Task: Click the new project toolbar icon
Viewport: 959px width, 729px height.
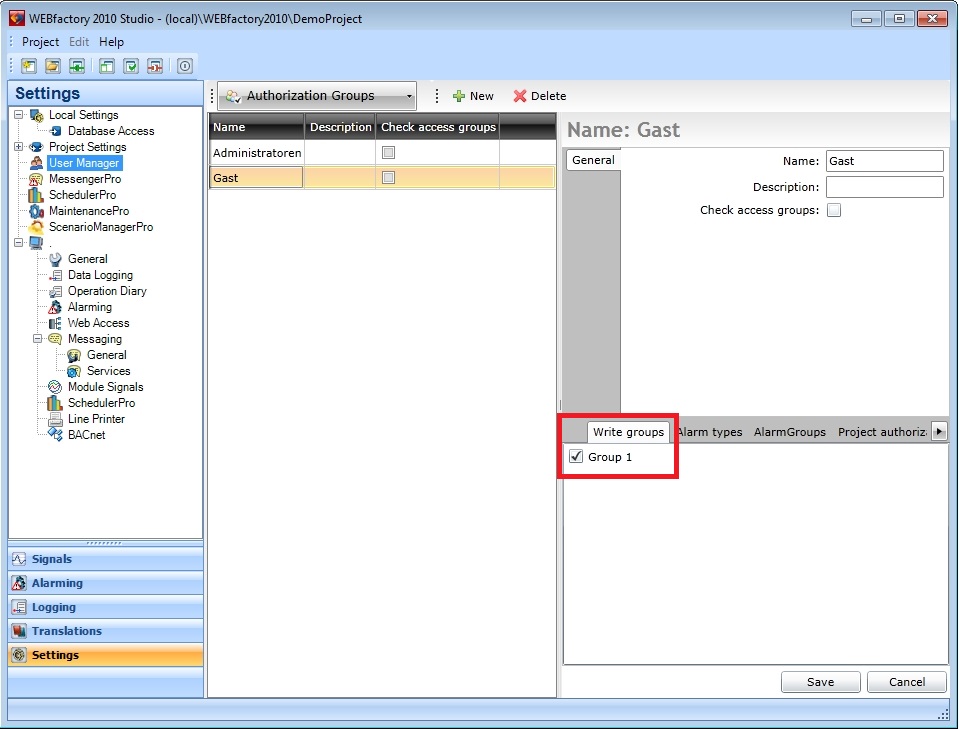Action: [x=29, y=66]
